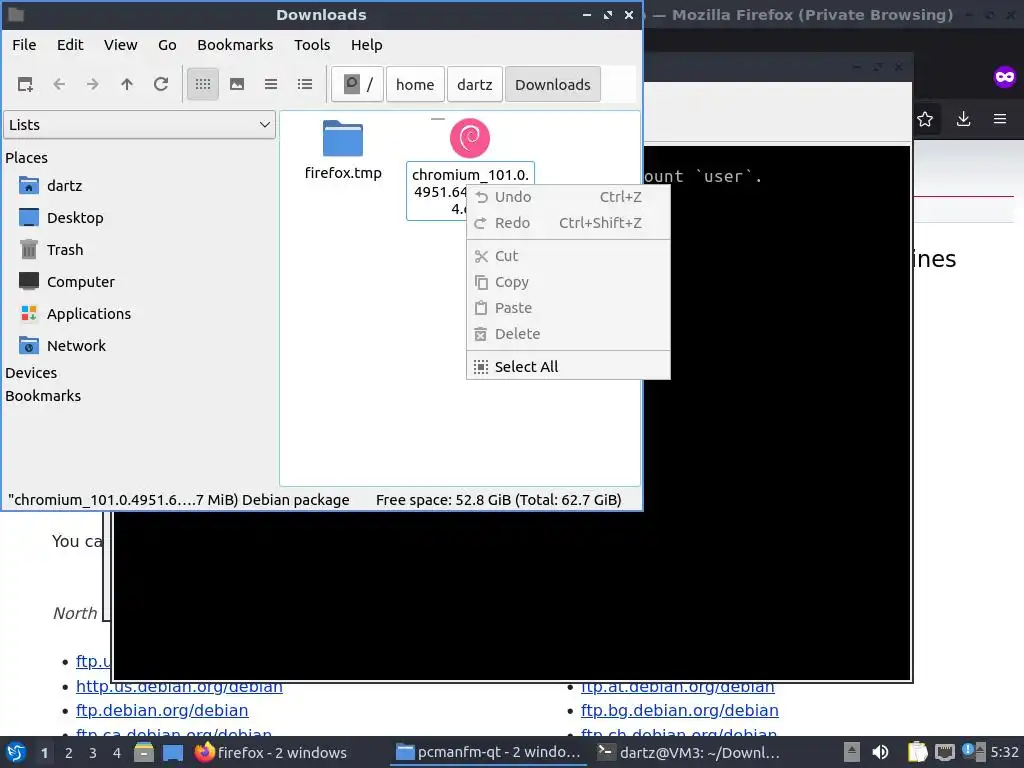Screen dimensions: 1024x768
Task: Reload the Downloads folder view
Action: [x=161, y=84]
